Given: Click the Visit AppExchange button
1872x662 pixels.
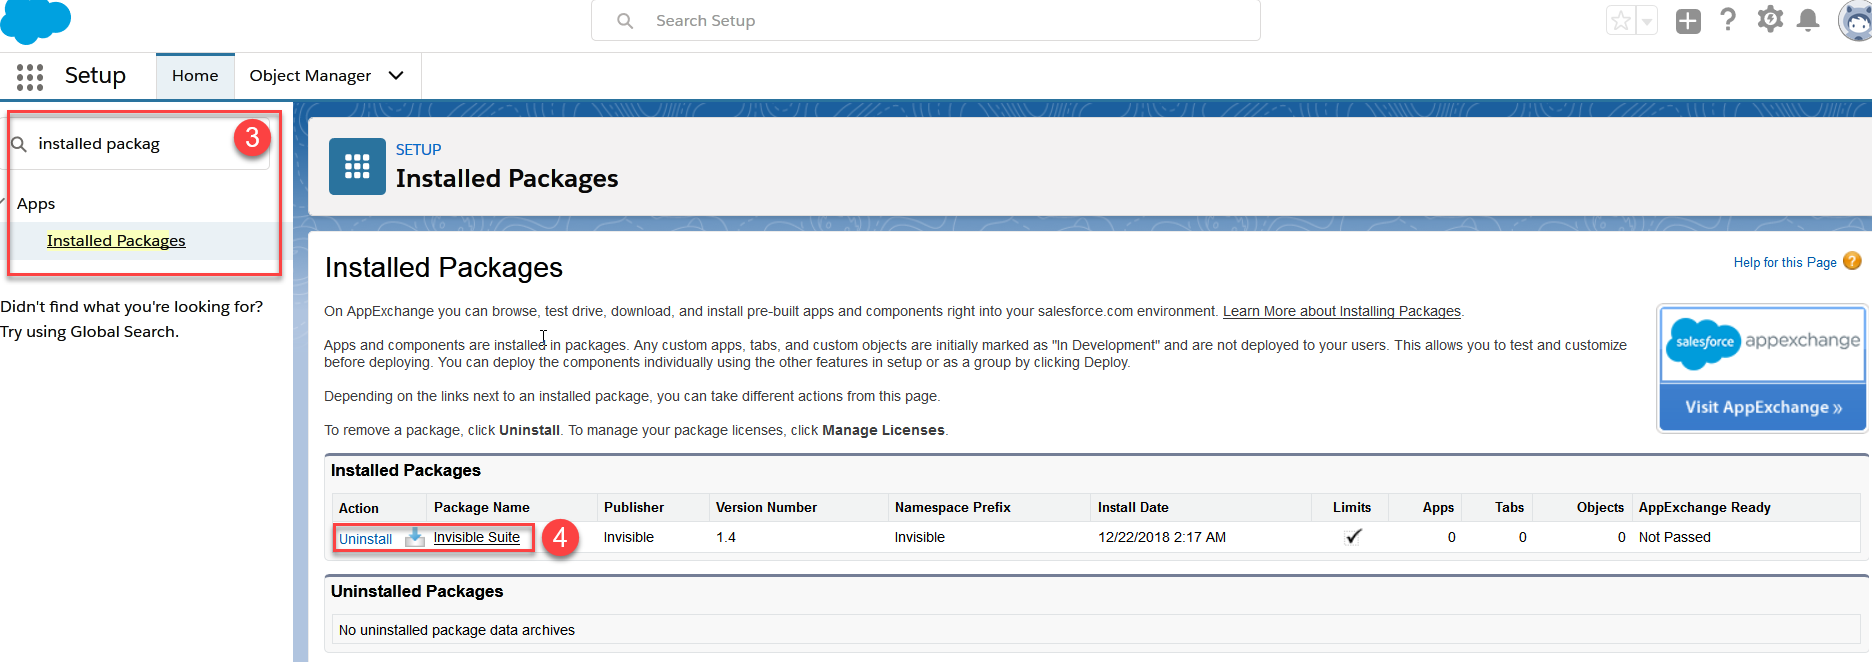Looking at the screenshot, I should tap(1763, 407).
